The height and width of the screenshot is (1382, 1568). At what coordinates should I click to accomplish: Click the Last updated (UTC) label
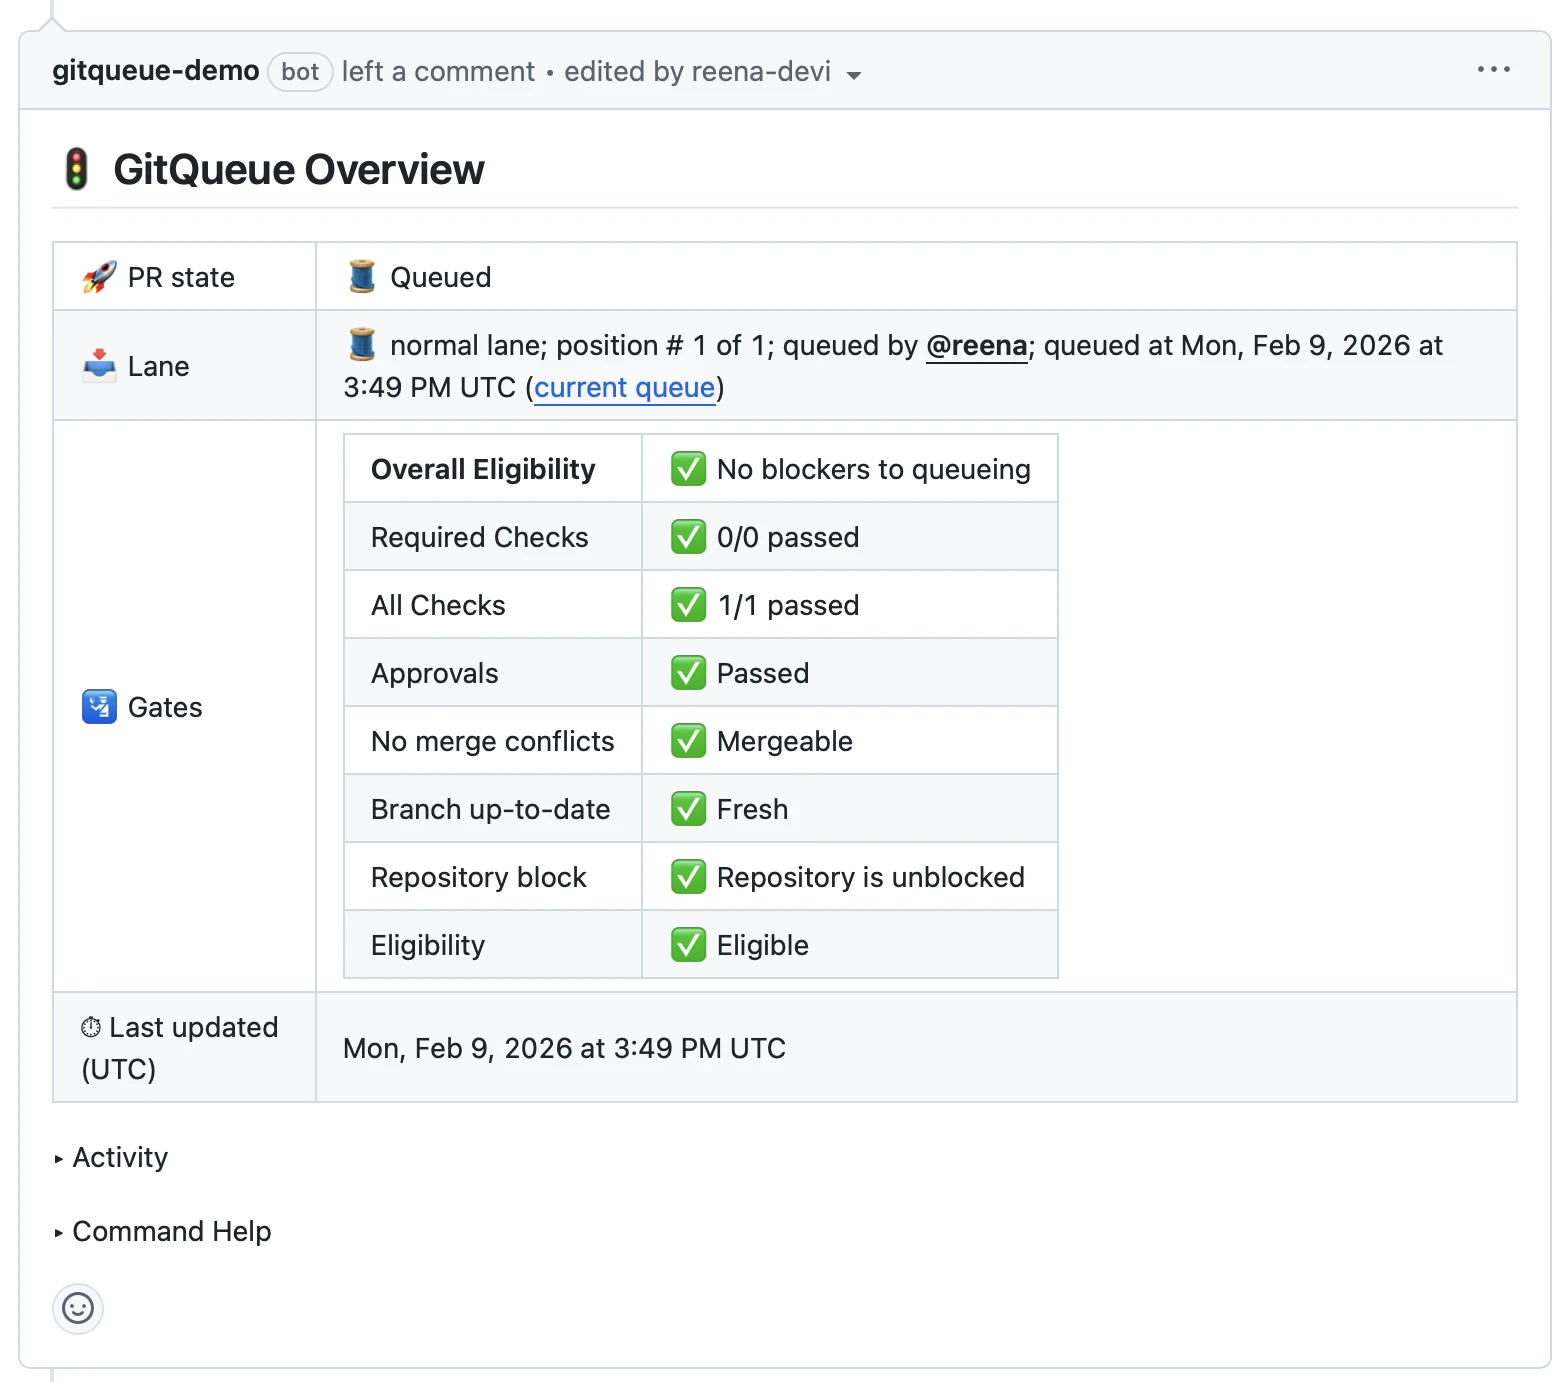tap(180, 1048)
